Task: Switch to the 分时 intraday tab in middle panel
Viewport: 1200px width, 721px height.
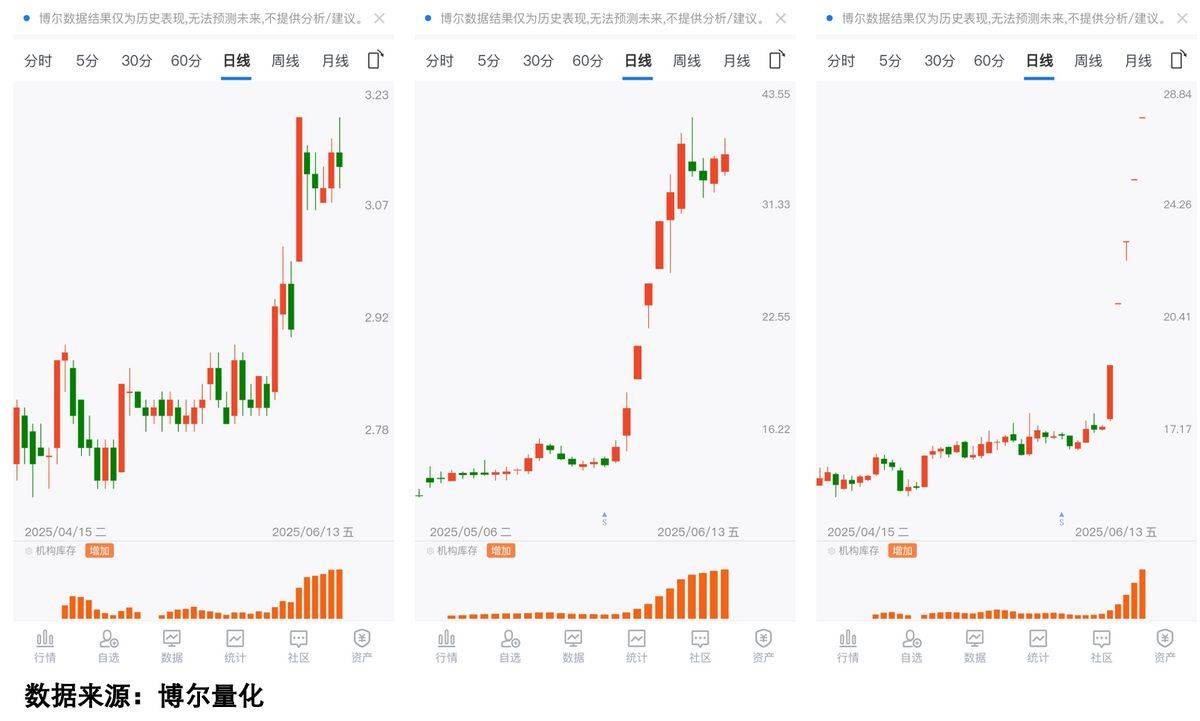Action: tap(437, 60)
